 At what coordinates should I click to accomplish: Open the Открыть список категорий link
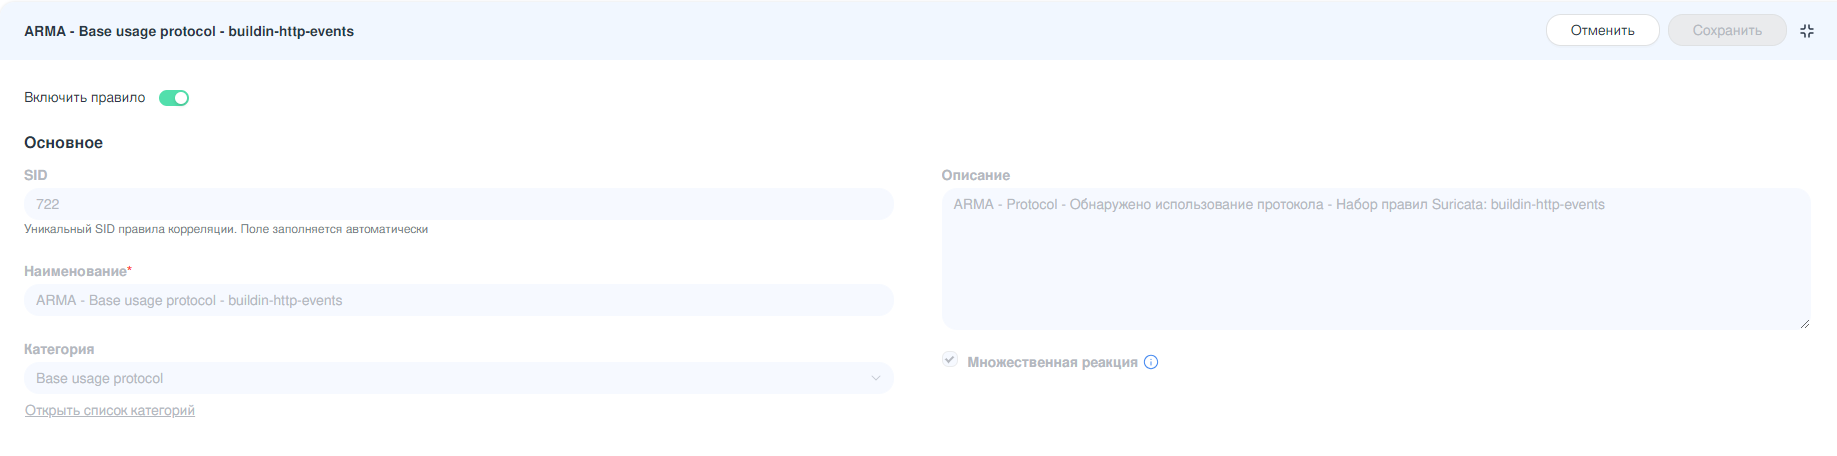coord(110,411)
